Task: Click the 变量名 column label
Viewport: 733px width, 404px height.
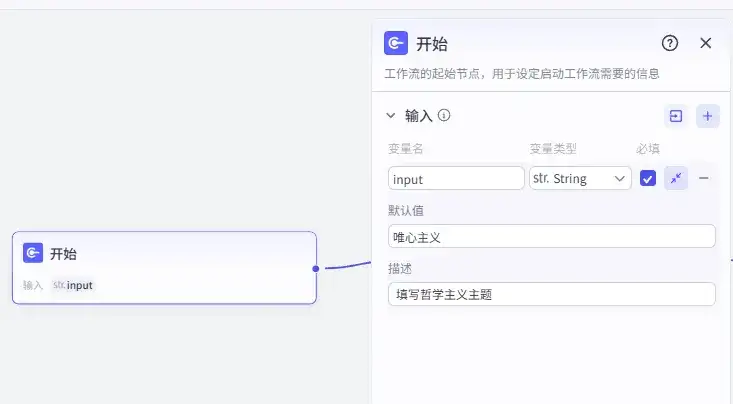Action: pos(405,149)
